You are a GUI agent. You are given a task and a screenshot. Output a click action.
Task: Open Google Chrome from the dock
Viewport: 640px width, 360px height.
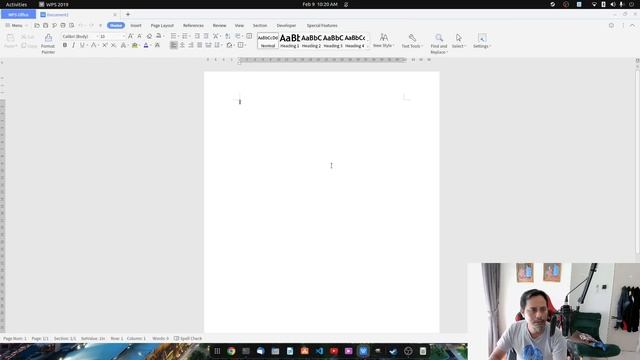click(x=231, y=351)
